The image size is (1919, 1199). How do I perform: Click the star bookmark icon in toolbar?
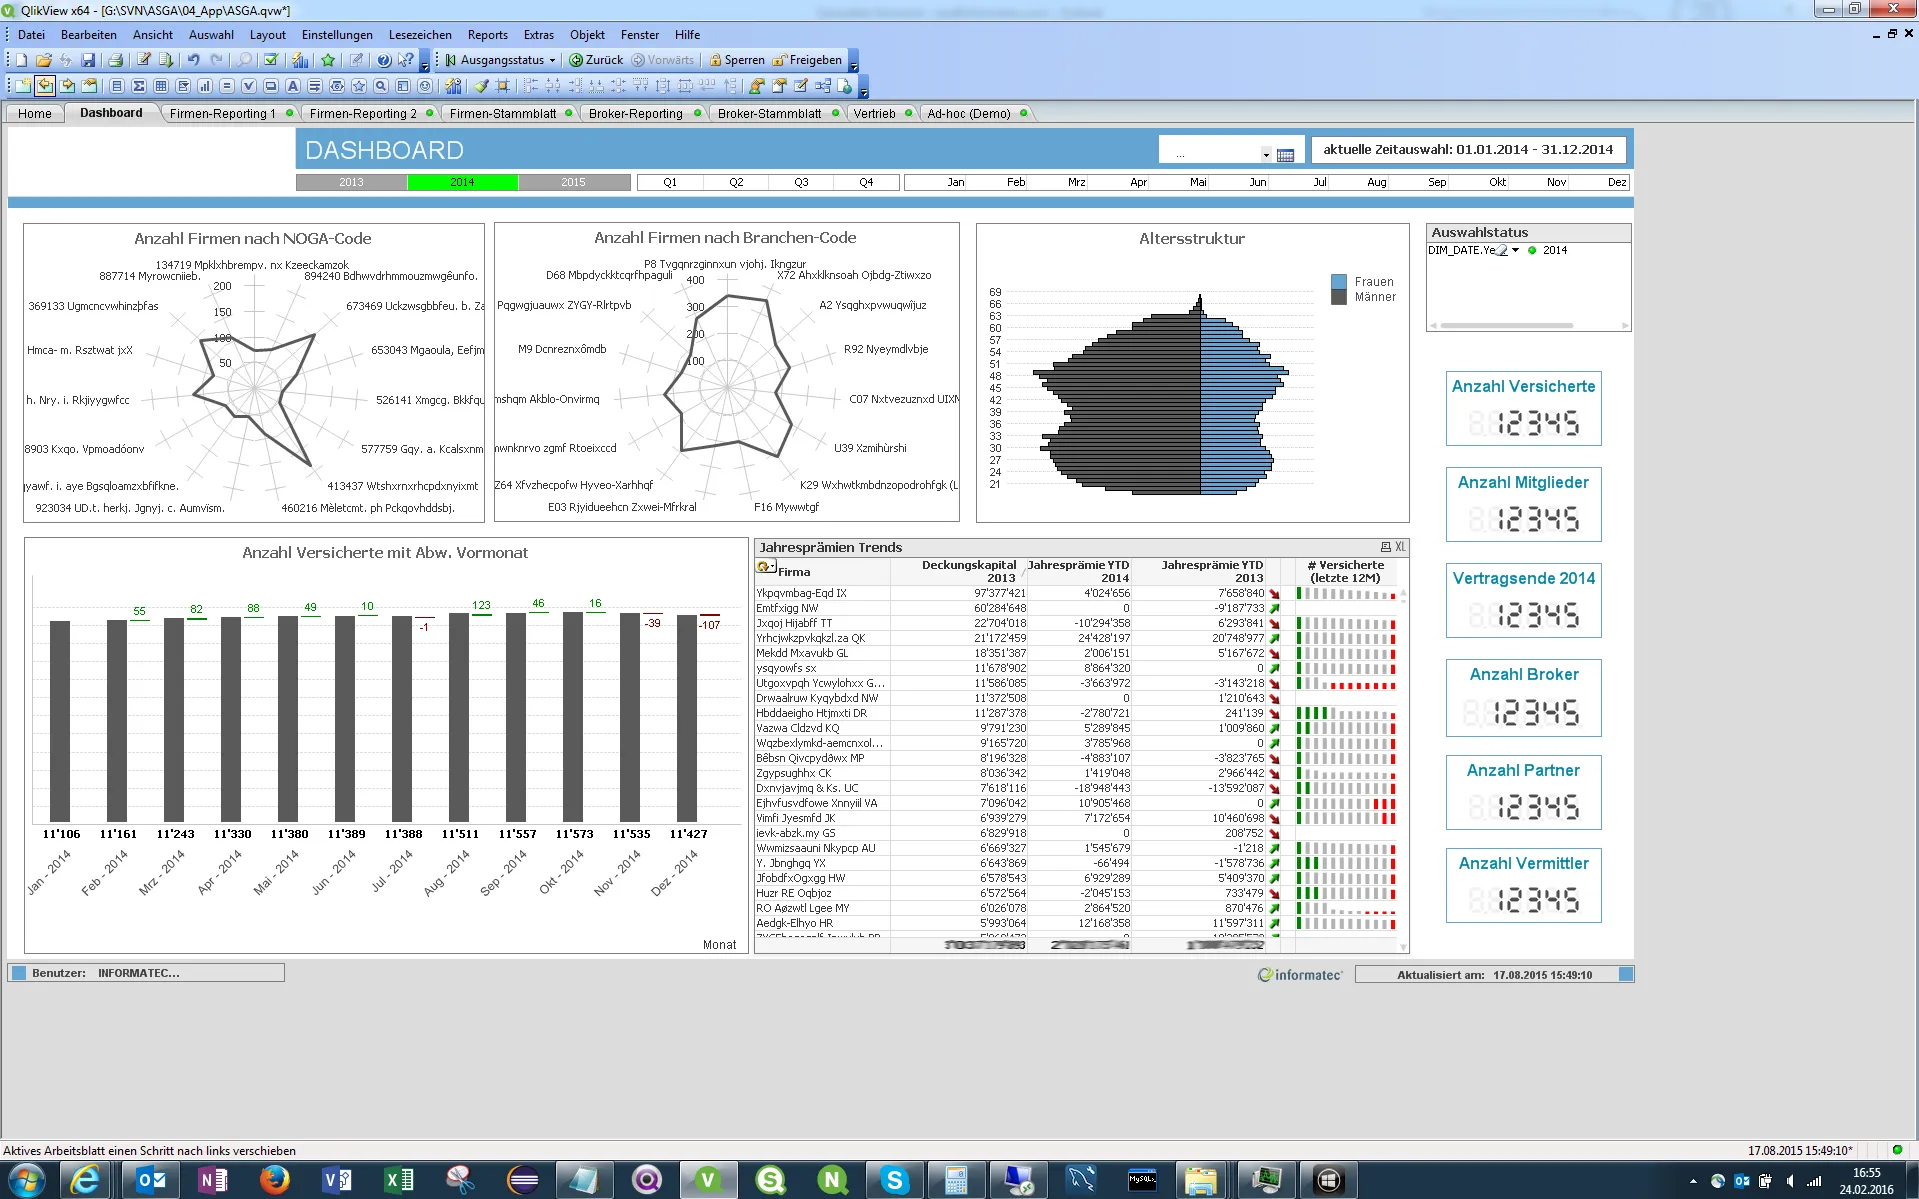point(328,60)
